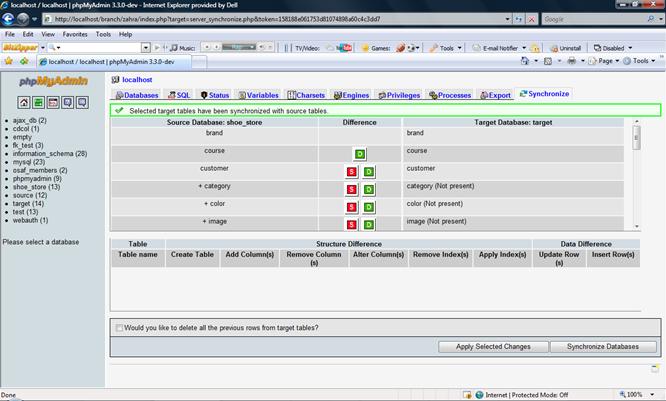Click the Google search input field
The width and height of the screenshot is (666, 401).
(590, 18)
